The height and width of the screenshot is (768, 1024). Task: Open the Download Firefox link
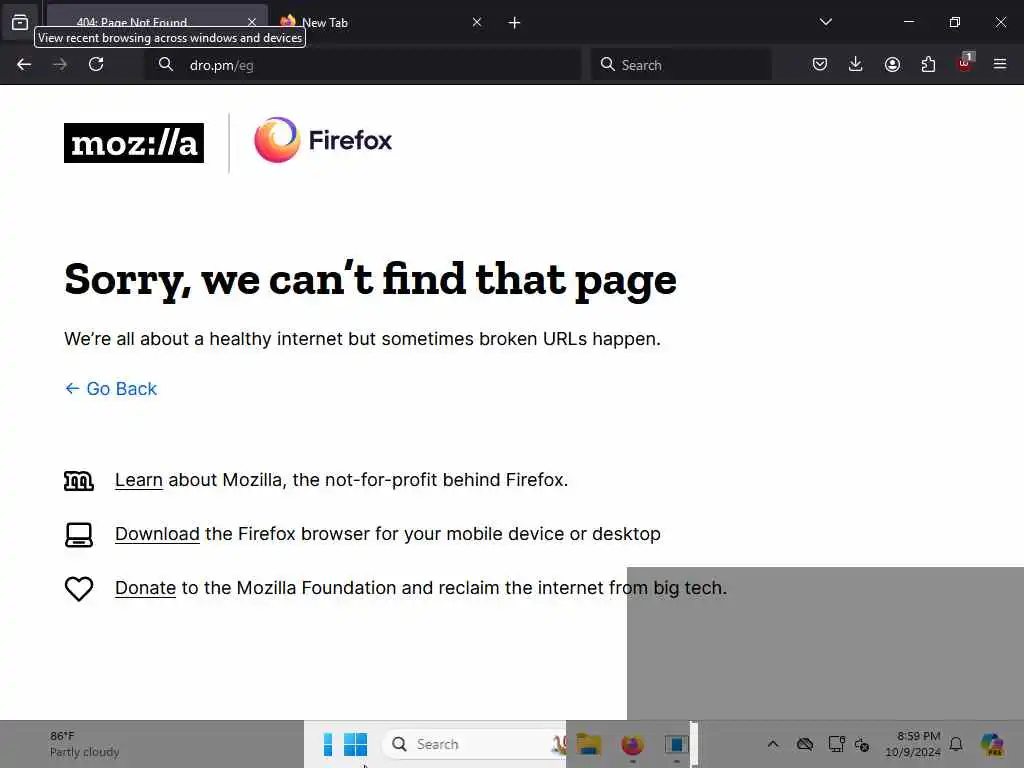tap(157, 534)
